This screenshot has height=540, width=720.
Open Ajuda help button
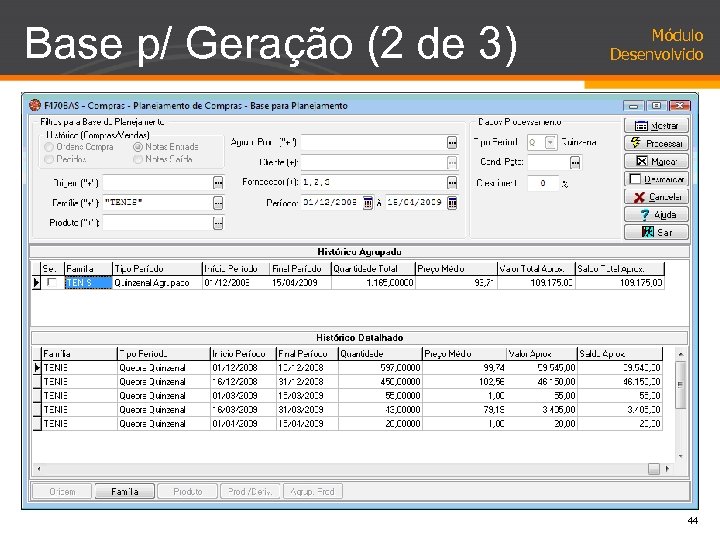click(656, 214)
